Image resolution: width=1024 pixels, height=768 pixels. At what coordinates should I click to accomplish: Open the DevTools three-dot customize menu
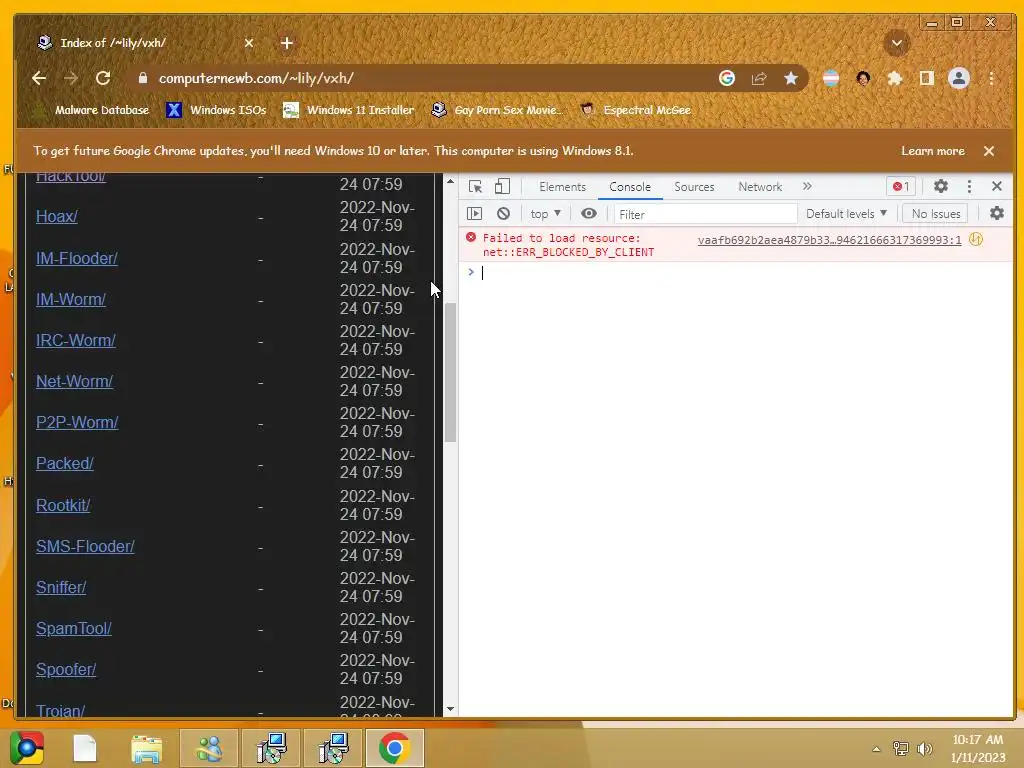click(969, 187)
